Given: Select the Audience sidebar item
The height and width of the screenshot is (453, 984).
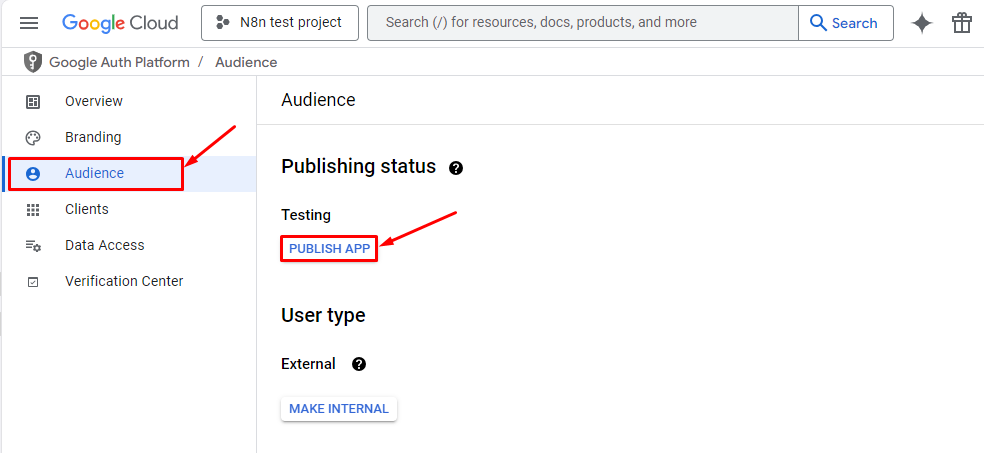Looking at the screenshot, I should (129, 174).
